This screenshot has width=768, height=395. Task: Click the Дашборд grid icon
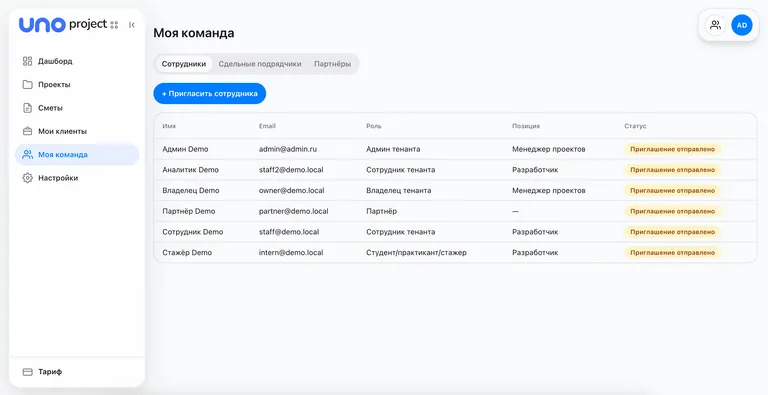pyautogui.click(x=27, y=61)
